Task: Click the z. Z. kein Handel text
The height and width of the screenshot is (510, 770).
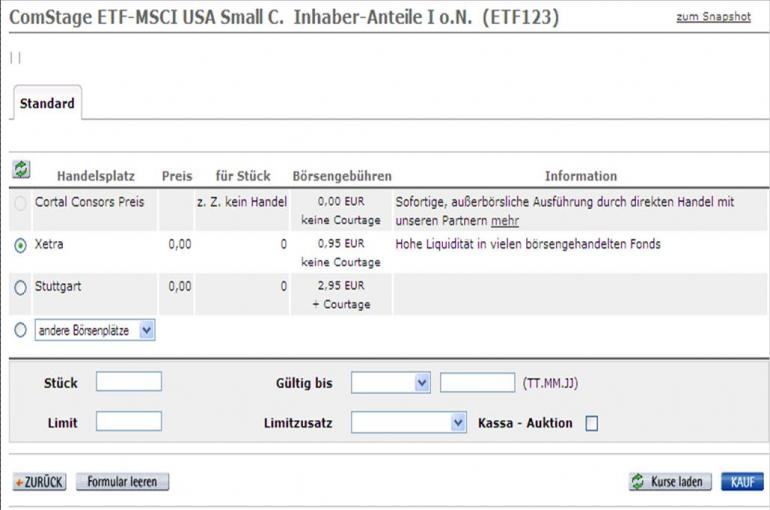Action: (242, 202)
